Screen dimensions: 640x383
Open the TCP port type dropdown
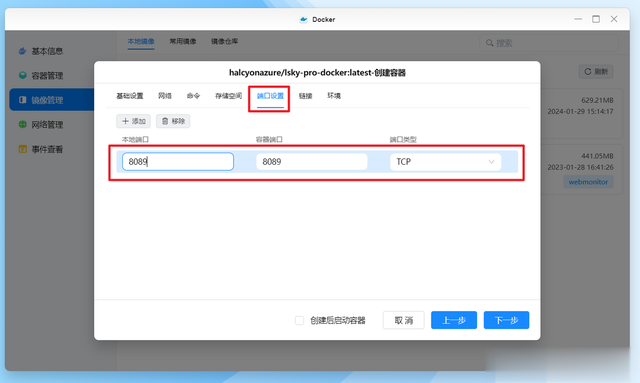[445, 162]
